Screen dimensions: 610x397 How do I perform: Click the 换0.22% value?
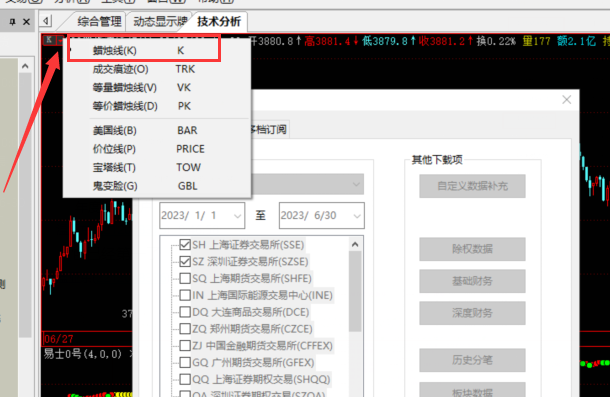pyautogui.click(x=496, y=41)
